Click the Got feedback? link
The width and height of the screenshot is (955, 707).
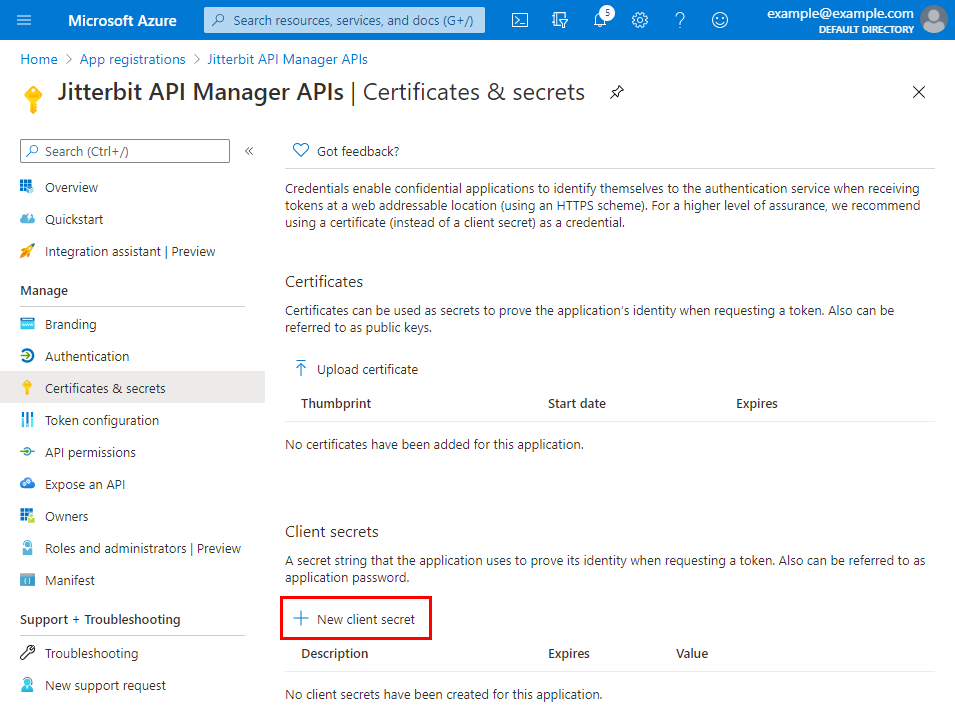pos(357,151)
